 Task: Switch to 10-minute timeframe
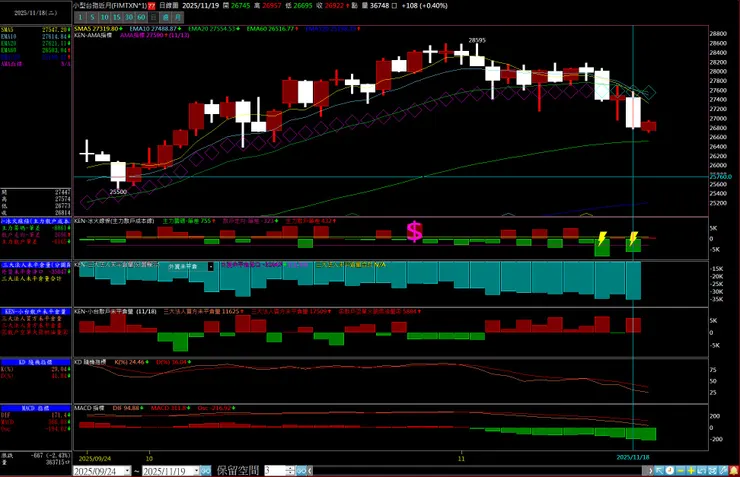(x=105, y=17)
